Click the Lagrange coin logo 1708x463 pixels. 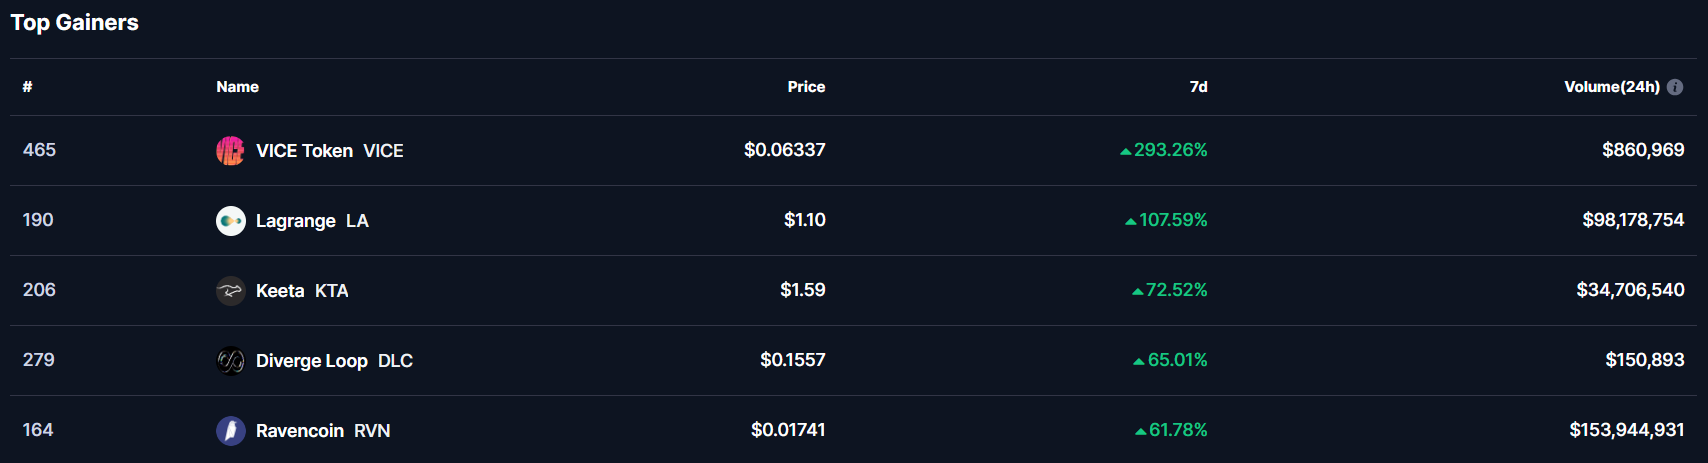pyautogui.click(x=231, y=221)
